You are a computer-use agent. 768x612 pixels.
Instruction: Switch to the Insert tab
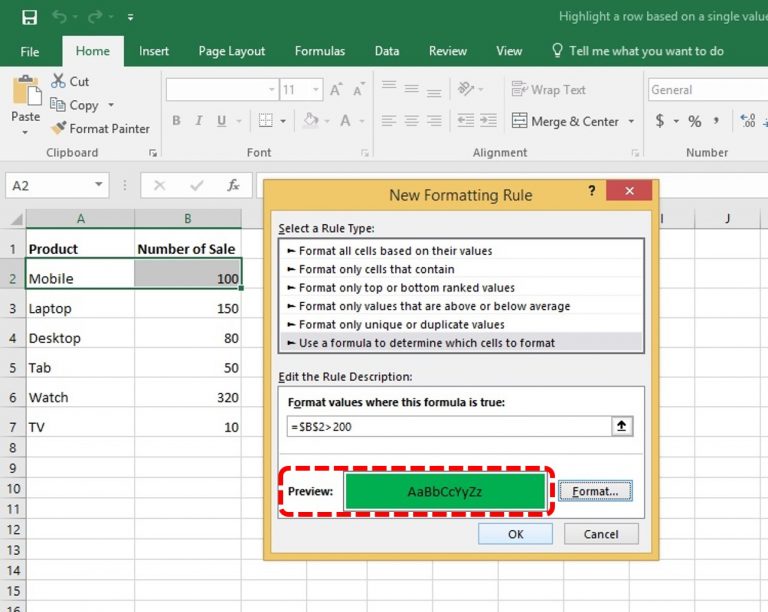pyautogui.click(x=154, y=51)
